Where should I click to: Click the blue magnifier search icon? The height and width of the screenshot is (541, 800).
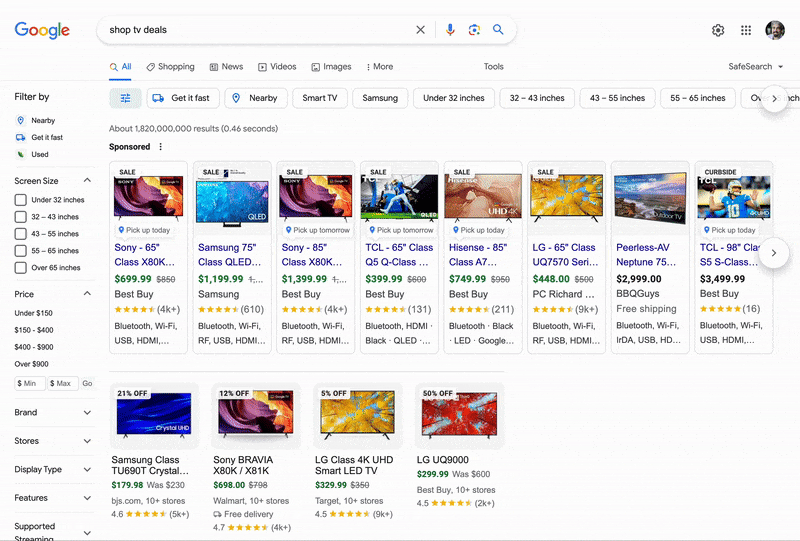click(x=498, y=30)
